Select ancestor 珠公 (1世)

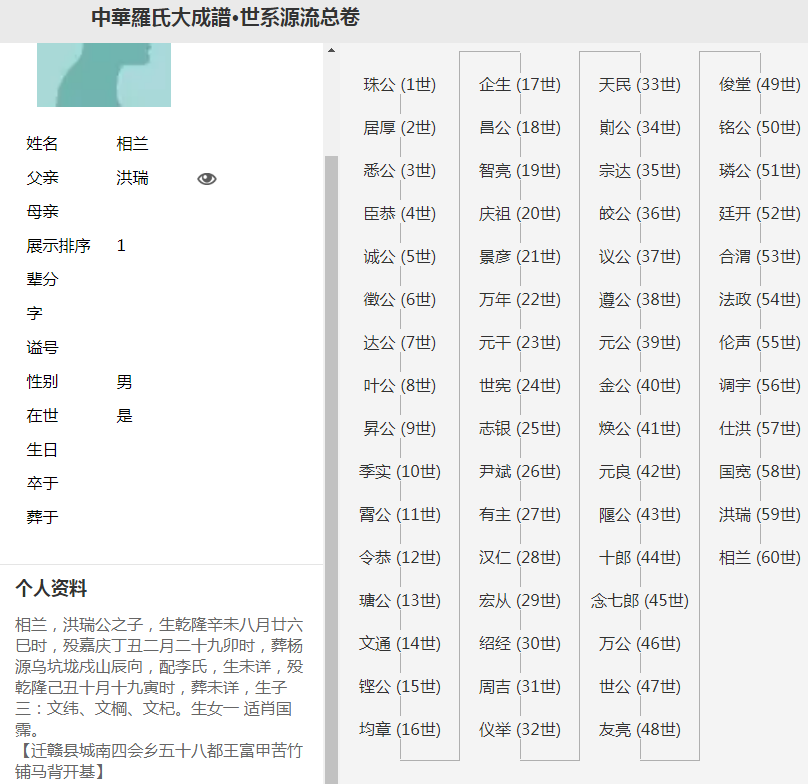[399, 85]
